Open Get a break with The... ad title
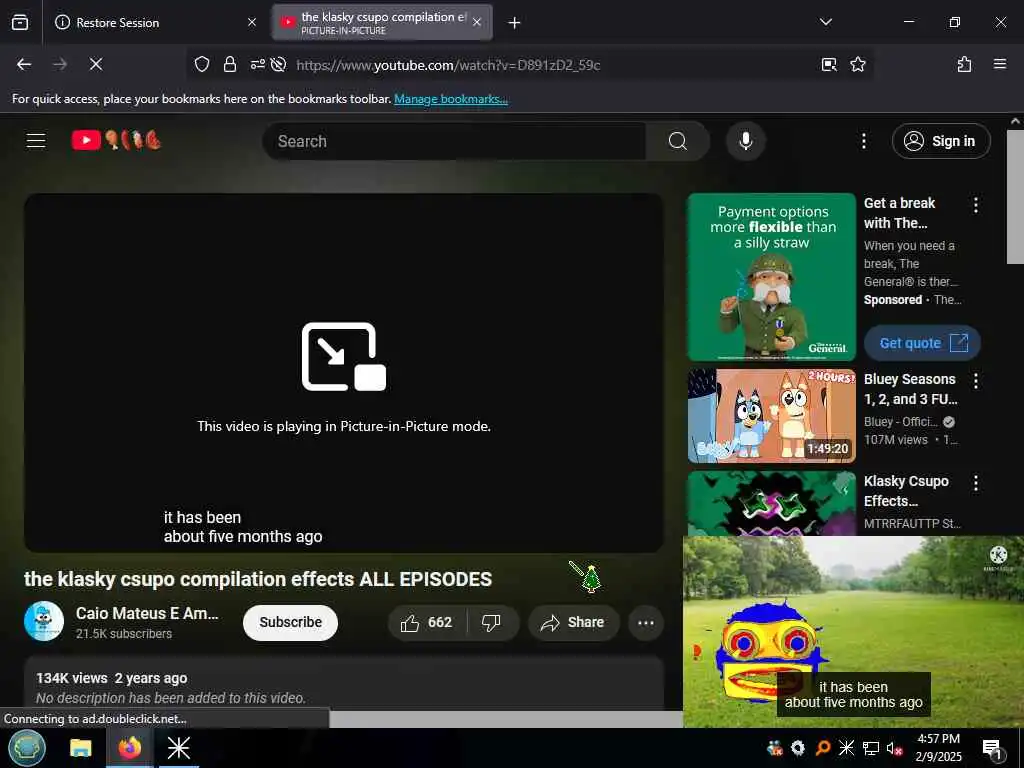 pos(899,213)
